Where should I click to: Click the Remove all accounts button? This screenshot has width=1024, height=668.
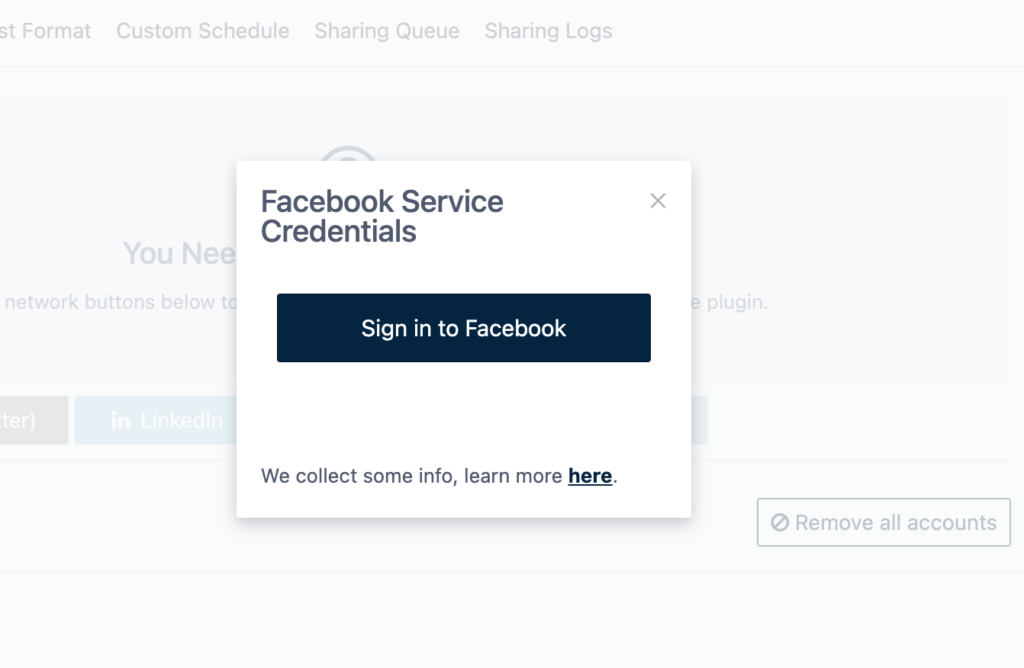[x=883, y=522]
